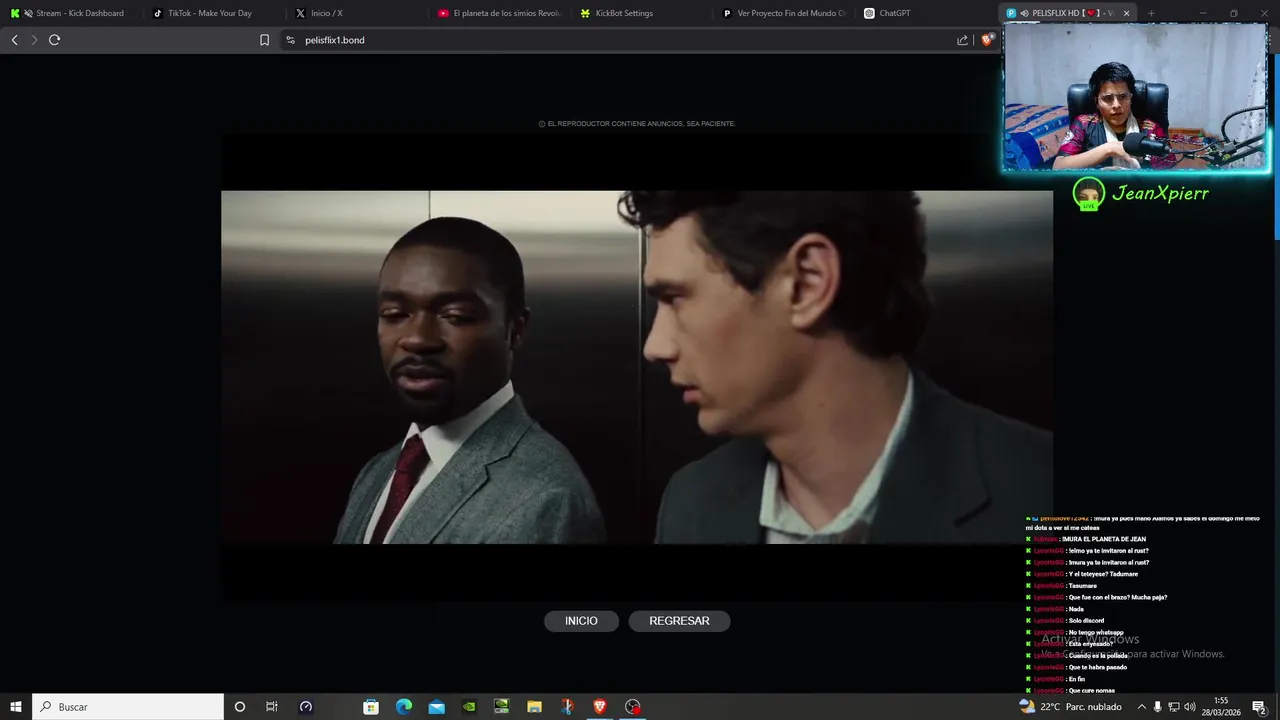
Task: Click the share icon in the address bar
Action: [962, 40]
